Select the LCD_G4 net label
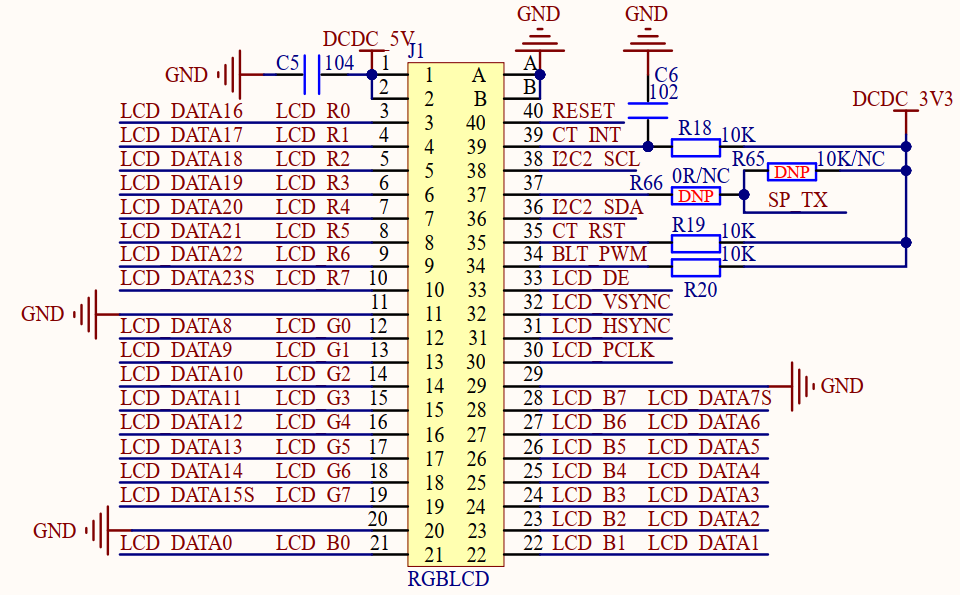960x595 pixels. coord(313,422)
